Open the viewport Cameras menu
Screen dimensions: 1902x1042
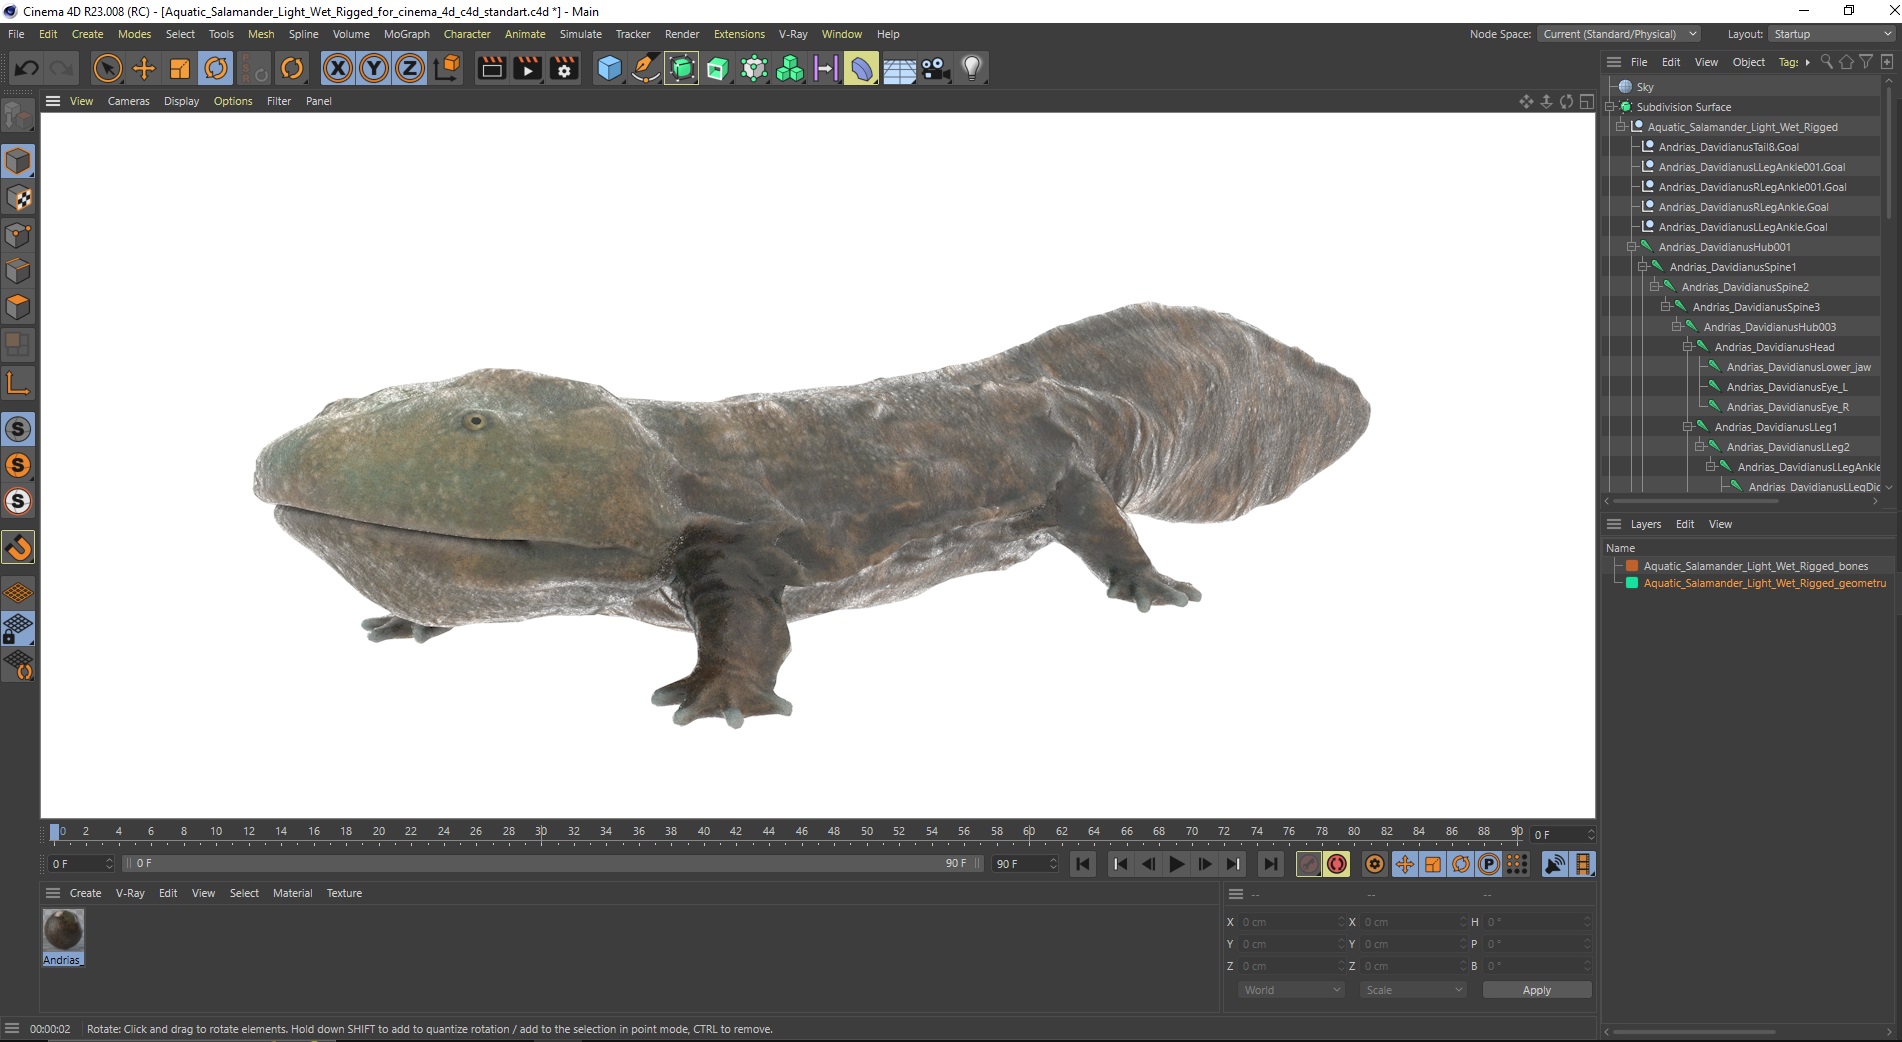(128, 101)
